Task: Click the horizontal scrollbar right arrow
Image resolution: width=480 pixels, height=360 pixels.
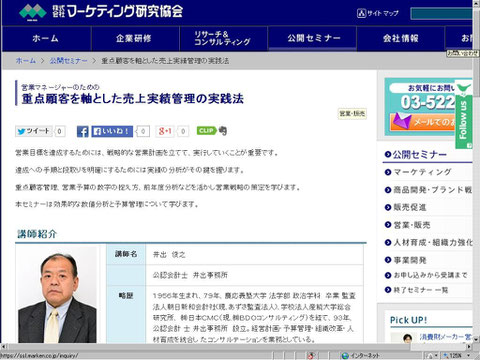Action: coord(469,347)
